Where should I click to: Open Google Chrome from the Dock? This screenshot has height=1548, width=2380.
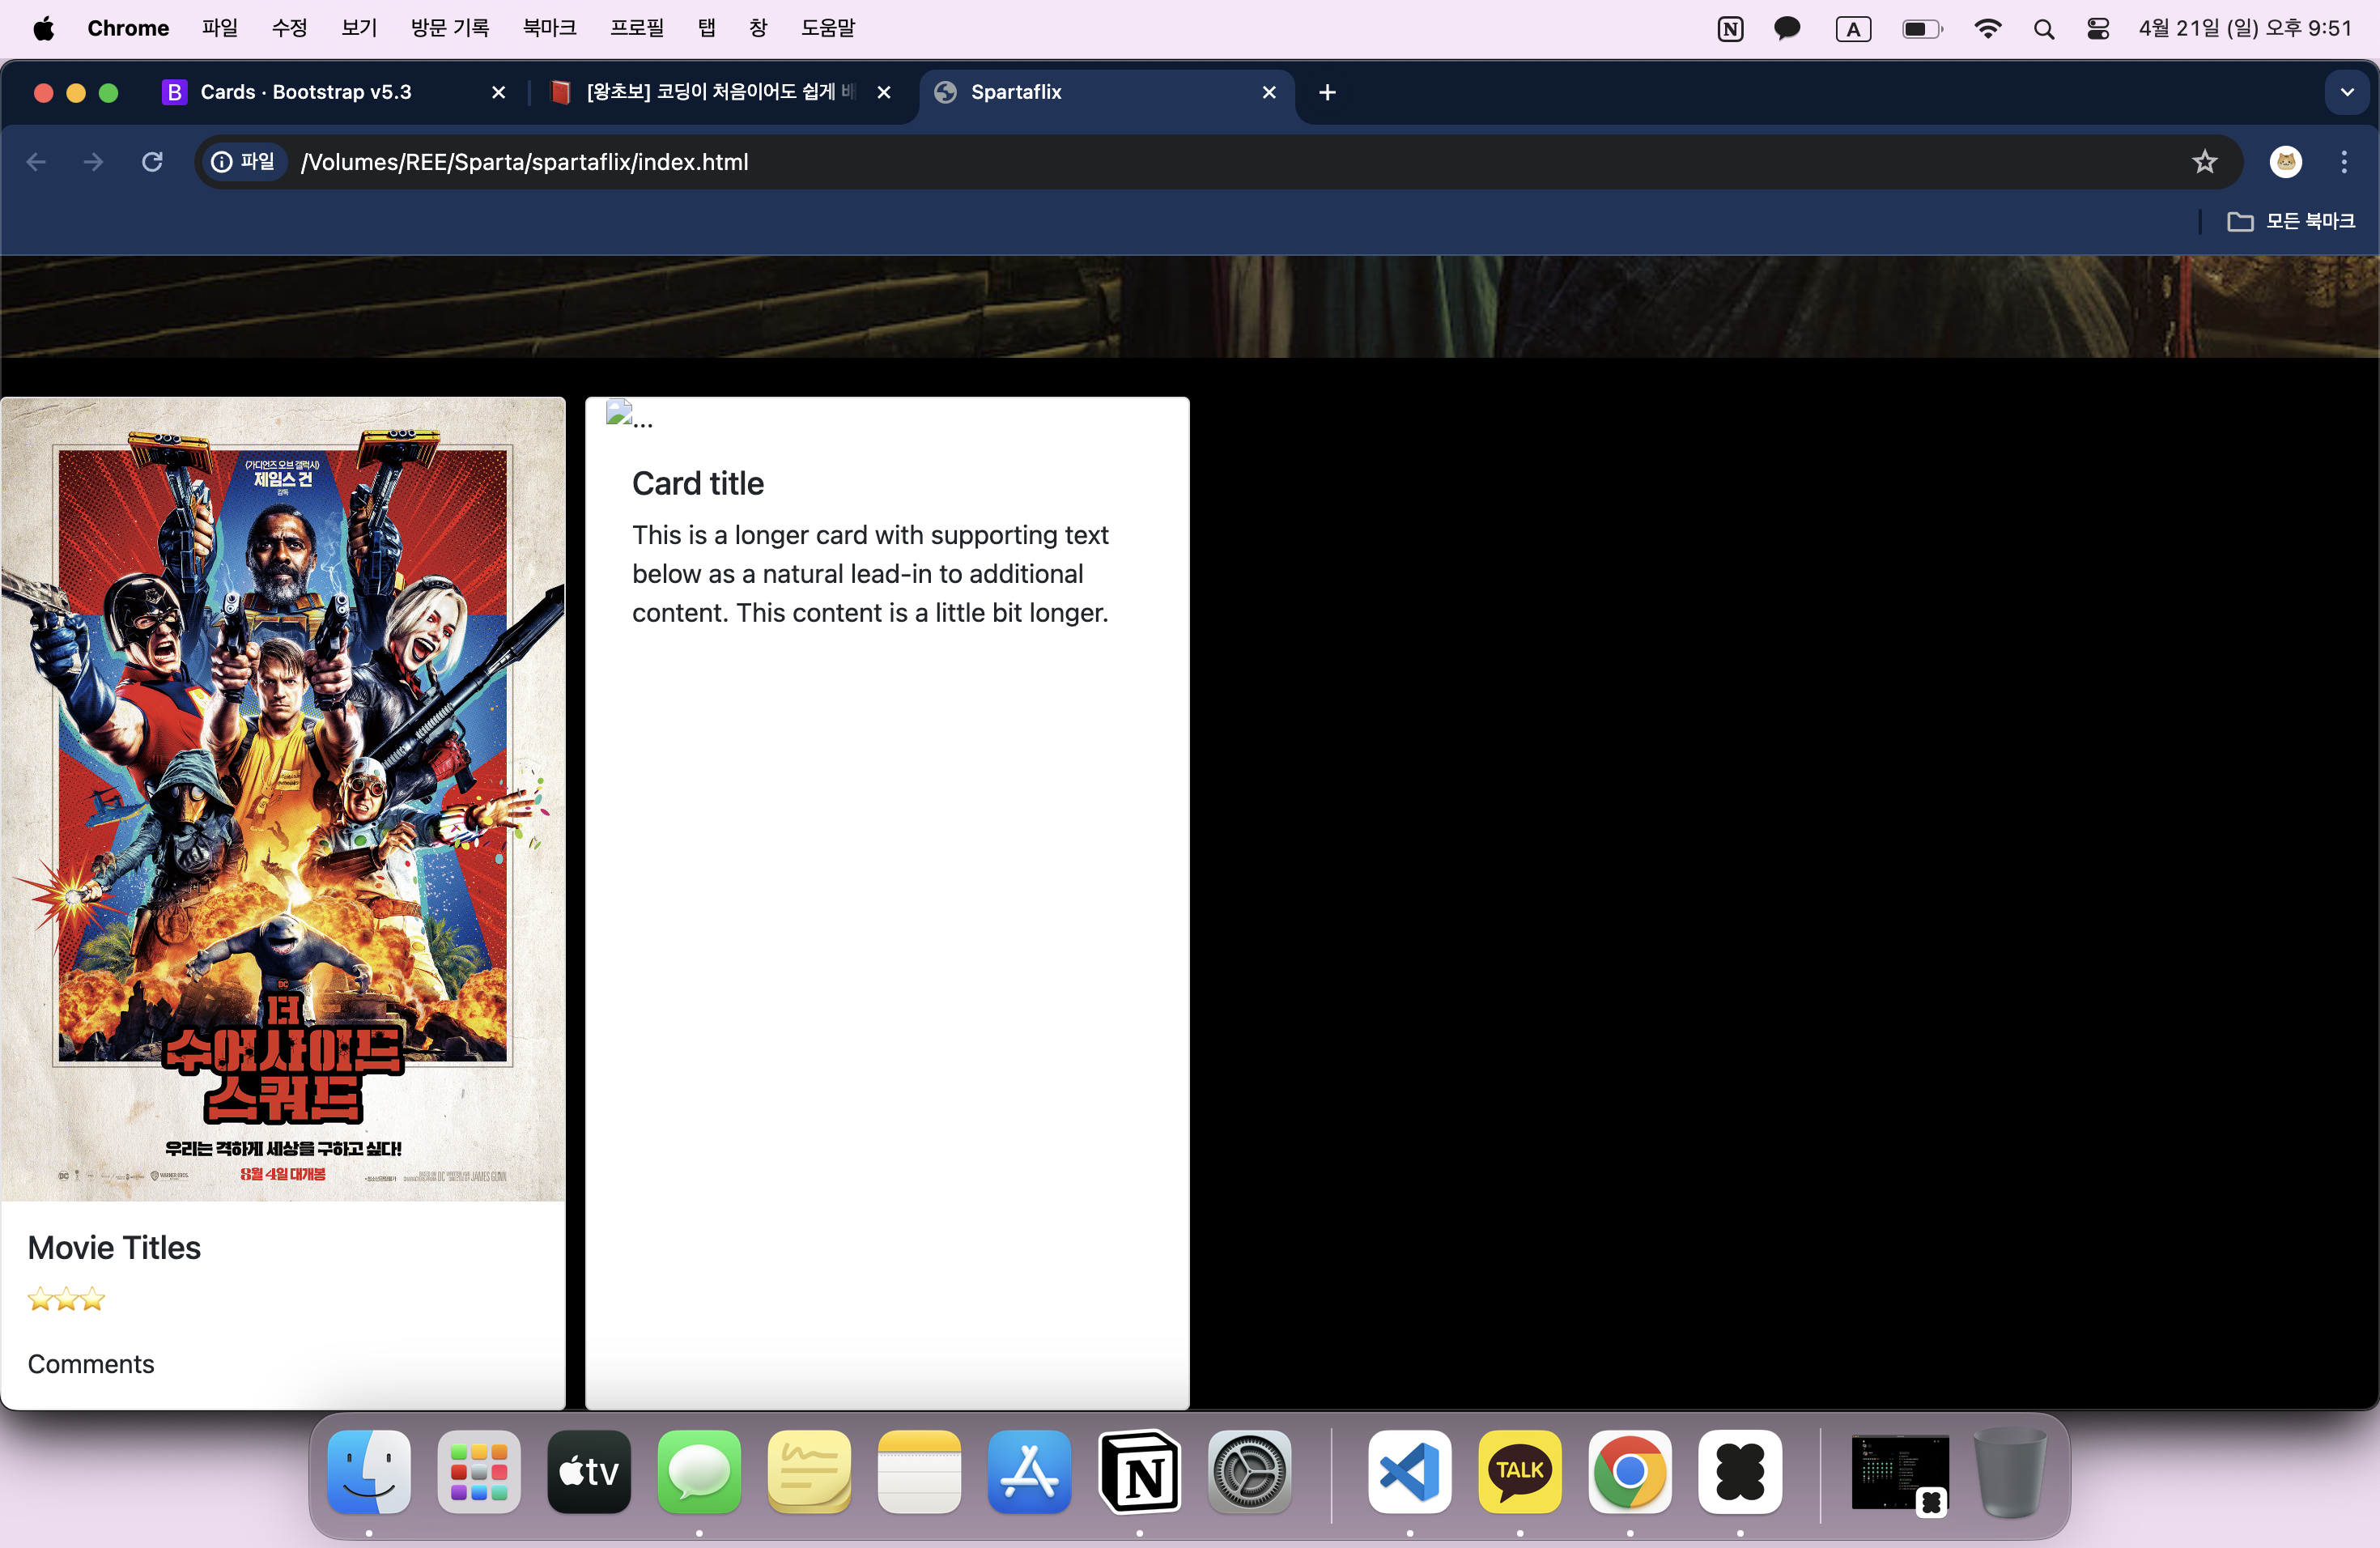tap(1630, 1471)
